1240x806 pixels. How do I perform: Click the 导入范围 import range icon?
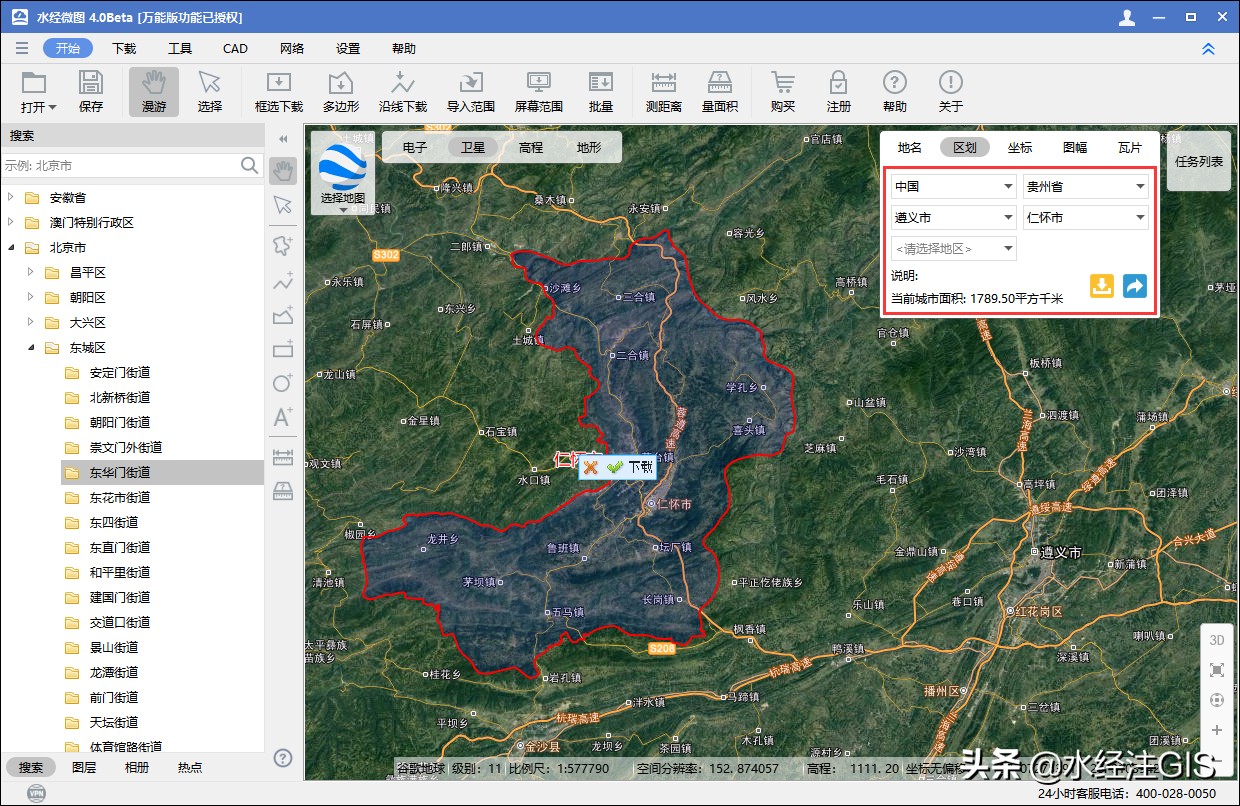pos(470,84)
